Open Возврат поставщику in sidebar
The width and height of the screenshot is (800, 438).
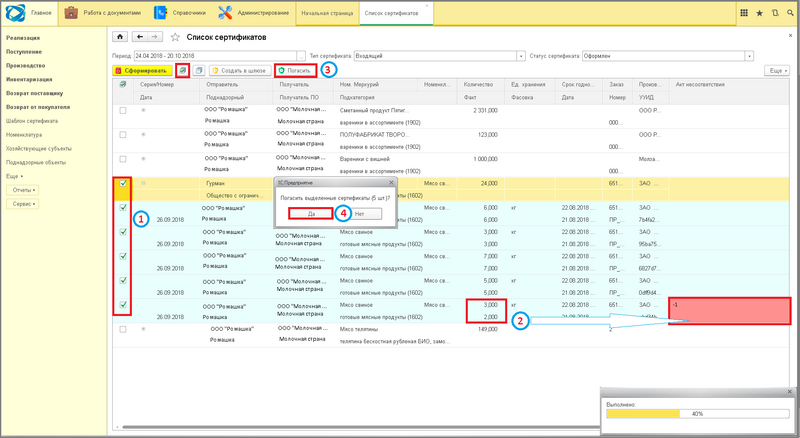(x=35, y=93)
